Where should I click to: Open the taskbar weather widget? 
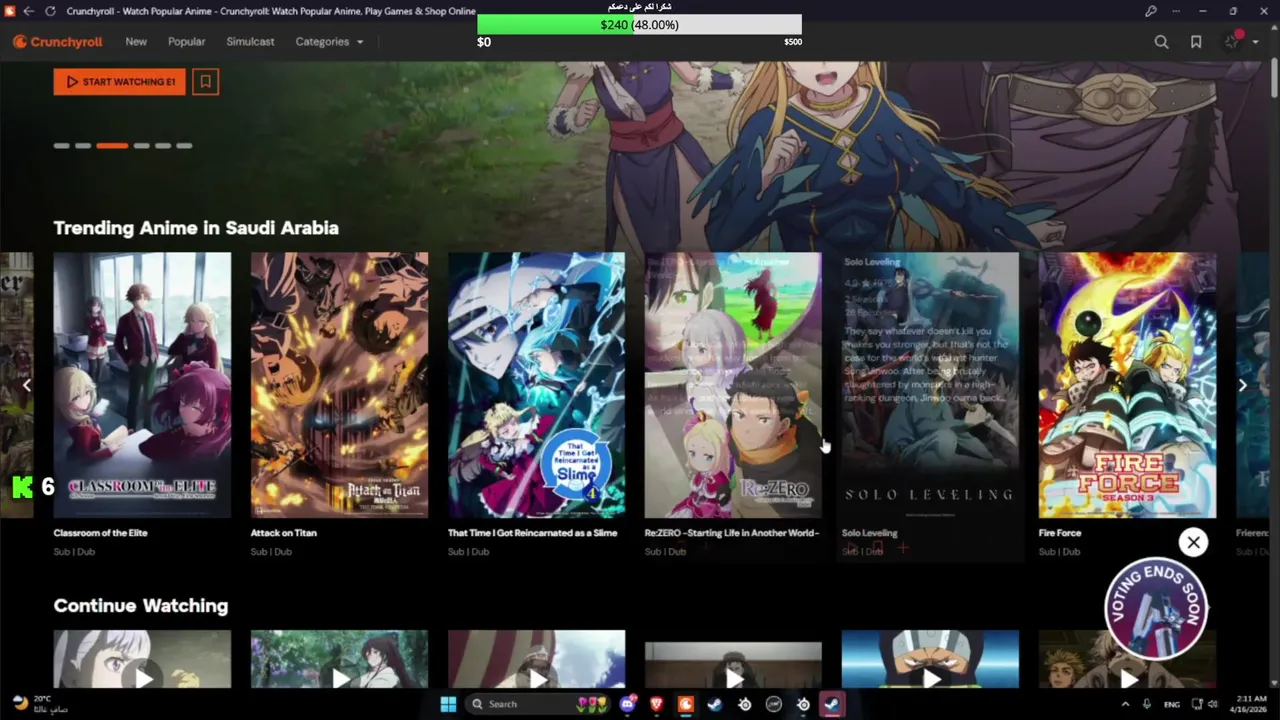tap(40, 704)
